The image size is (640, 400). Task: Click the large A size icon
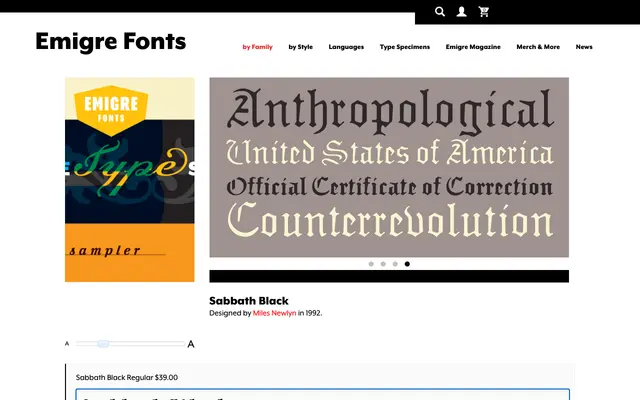point(191,344)
